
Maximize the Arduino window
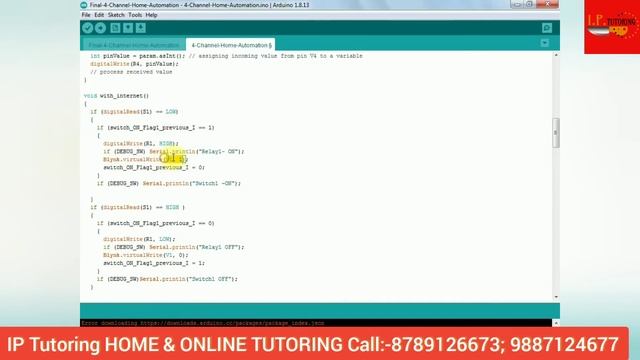[x=529, y=4]
